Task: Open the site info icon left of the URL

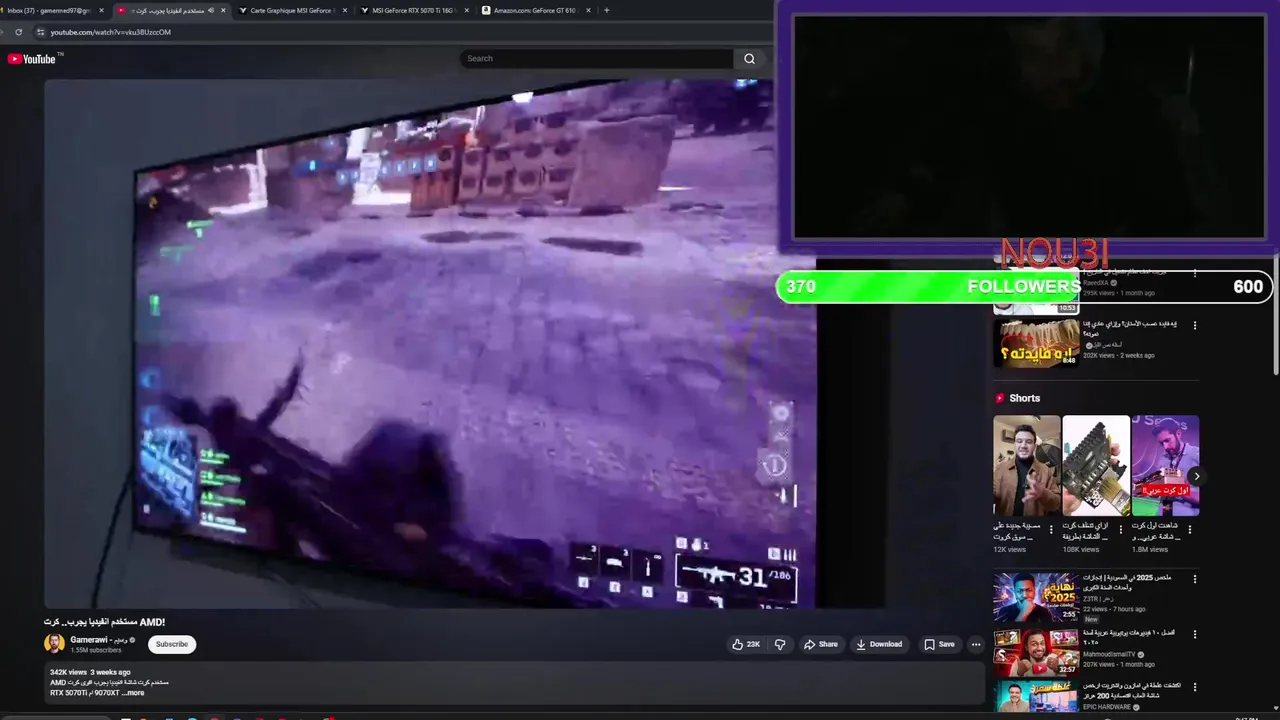Action: pos(41,32)
